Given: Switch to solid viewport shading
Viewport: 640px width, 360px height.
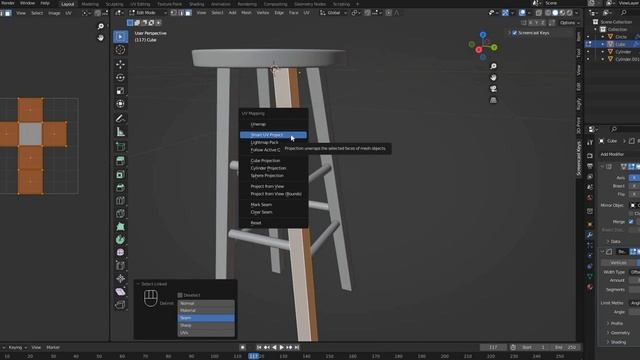Looking at the screenshot, I should (555, 13).
